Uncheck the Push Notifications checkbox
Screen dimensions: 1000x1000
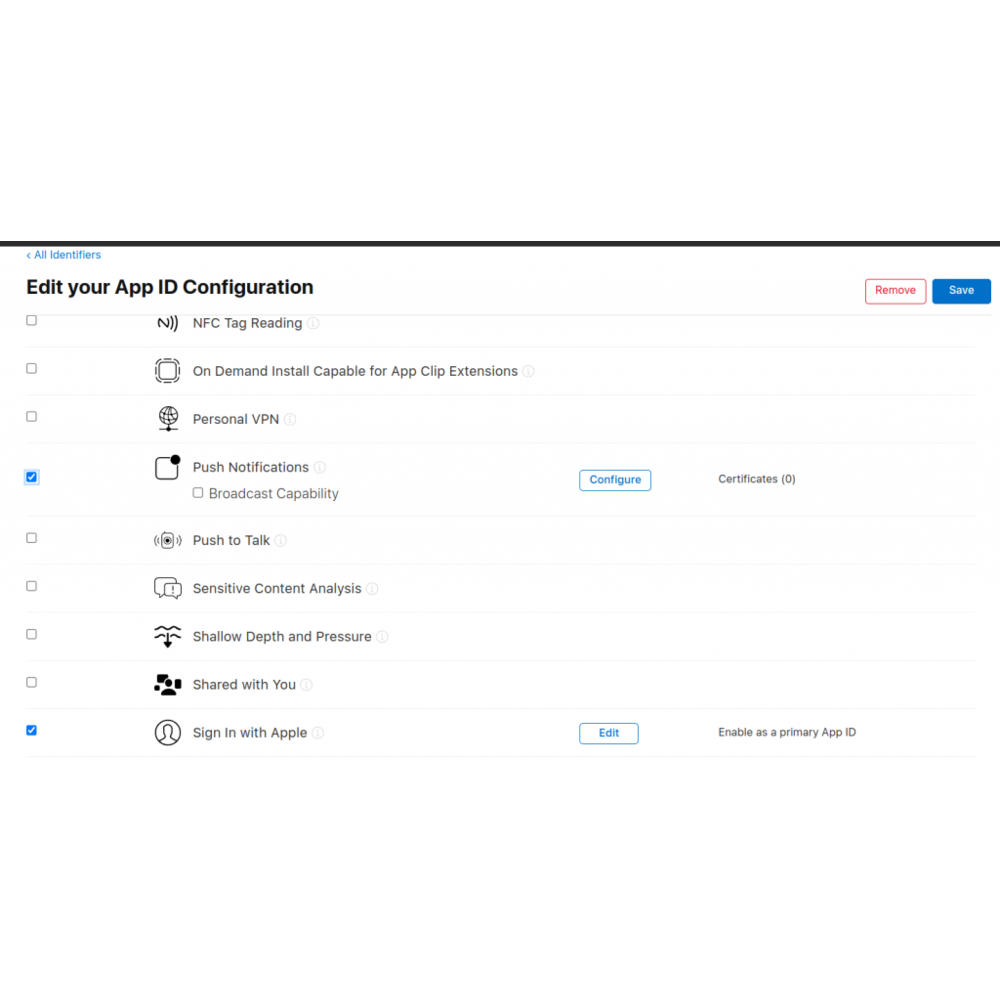(x=31, y=477)
